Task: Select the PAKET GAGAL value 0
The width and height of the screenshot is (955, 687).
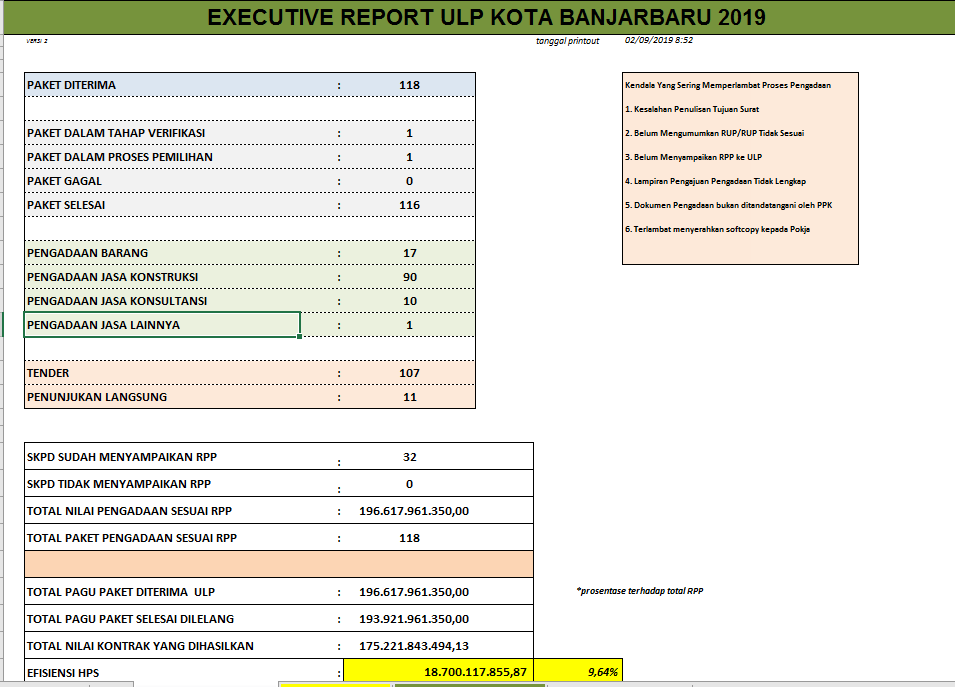Action: point(409,181)
